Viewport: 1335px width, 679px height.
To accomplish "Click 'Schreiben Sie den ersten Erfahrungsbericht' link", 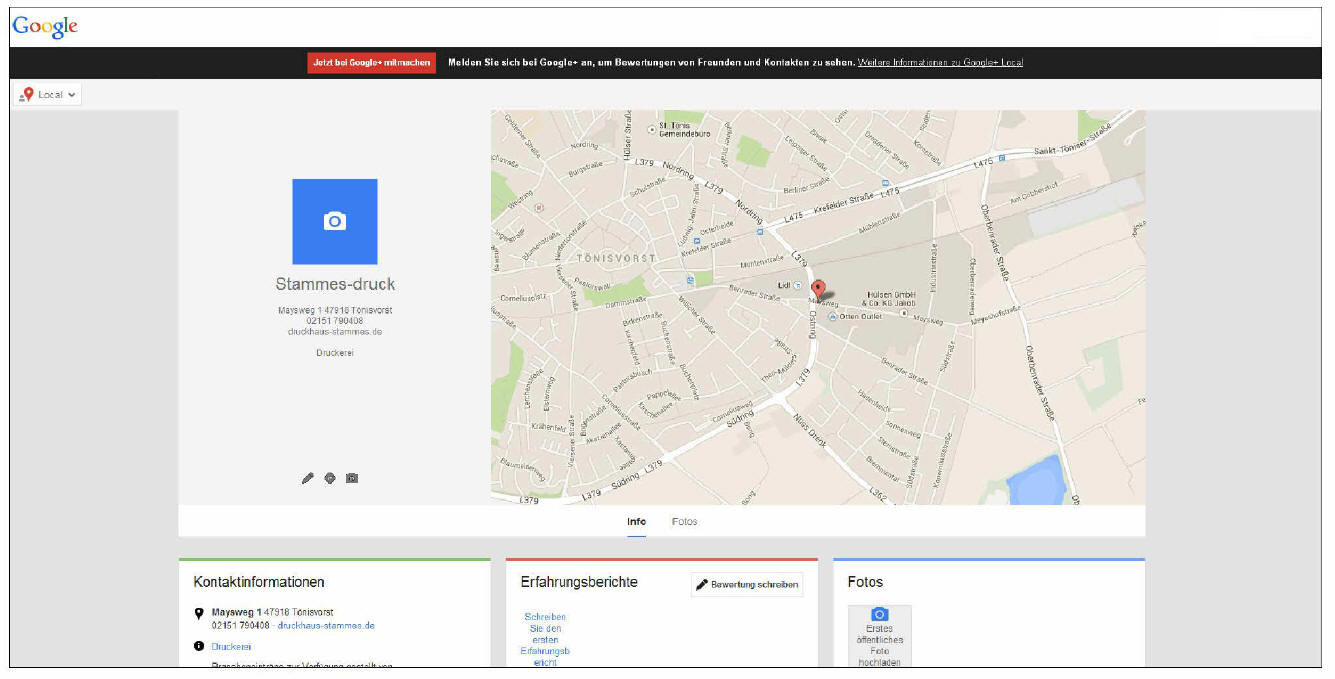I will (545, 639).
